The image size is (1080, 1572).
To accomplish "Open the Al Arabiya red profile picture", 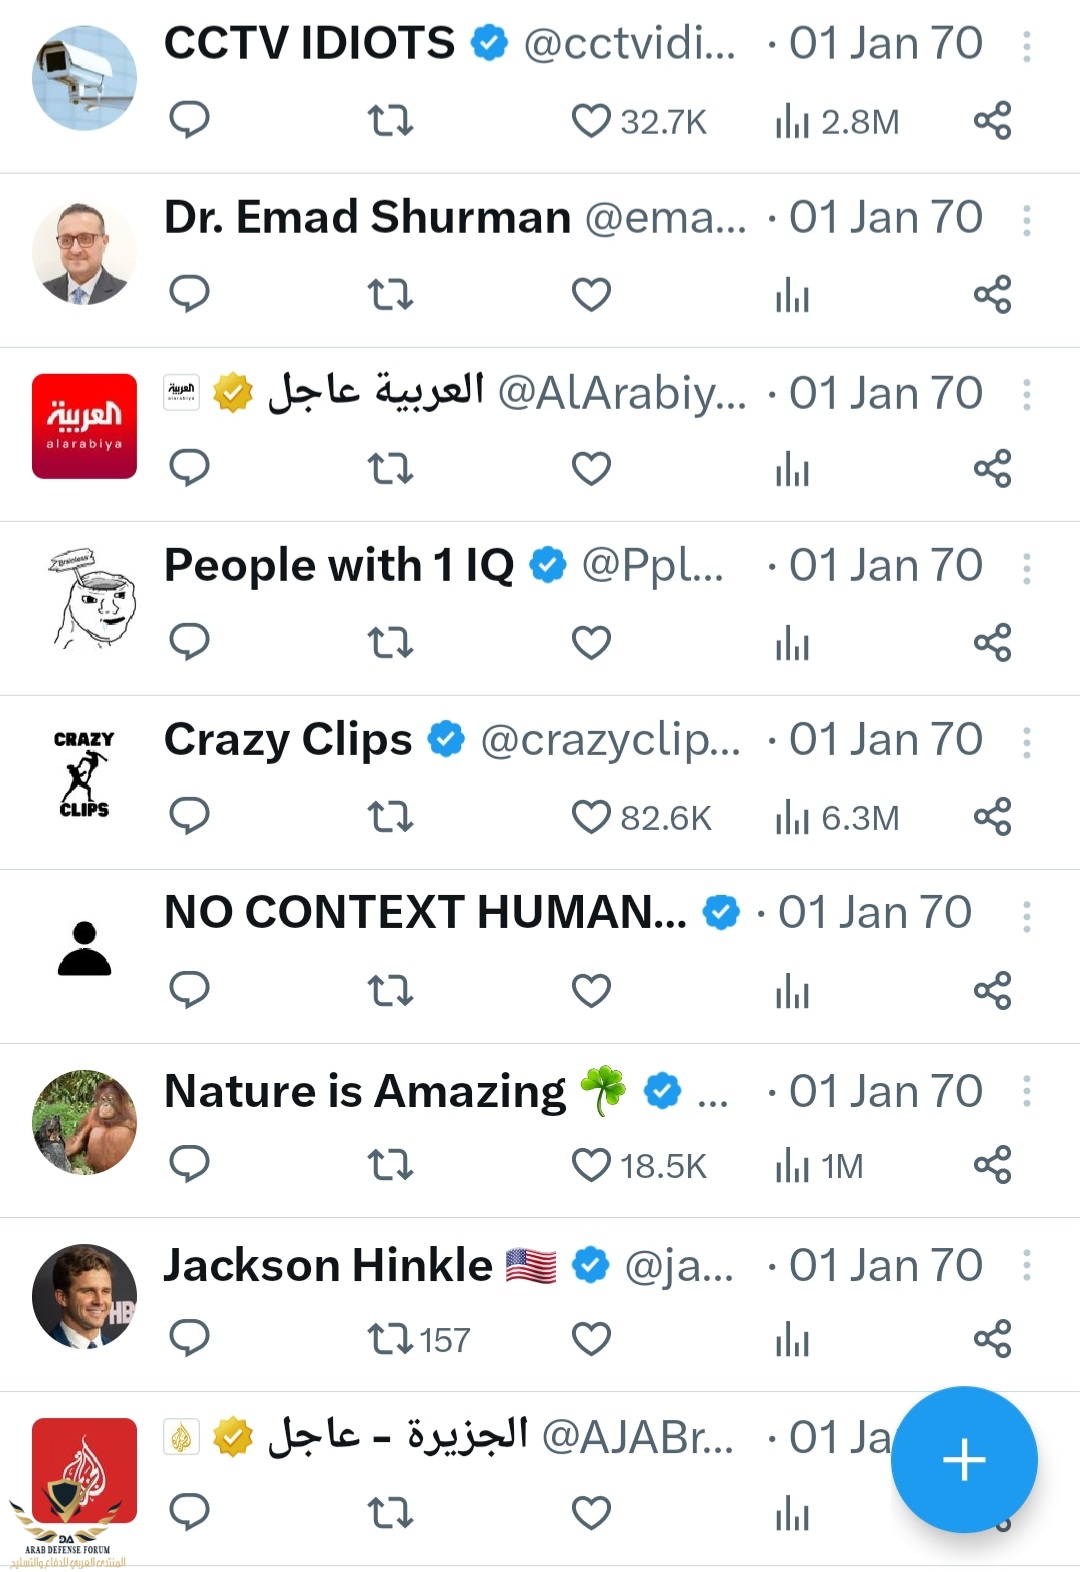I will (x=84, y=426).
